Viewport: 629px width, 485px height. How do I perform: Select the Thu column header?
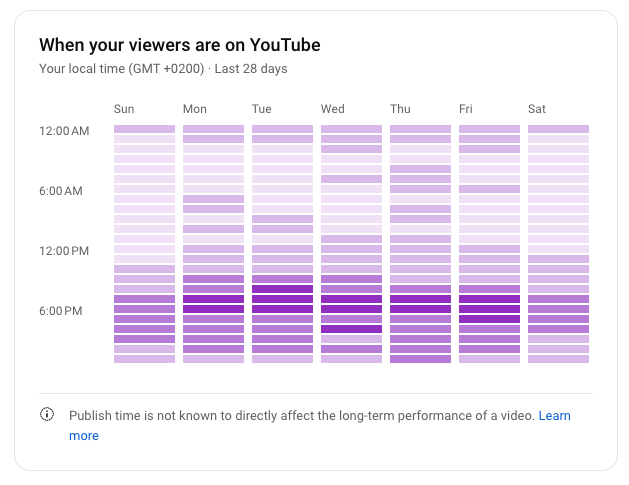tap(400, 109)
